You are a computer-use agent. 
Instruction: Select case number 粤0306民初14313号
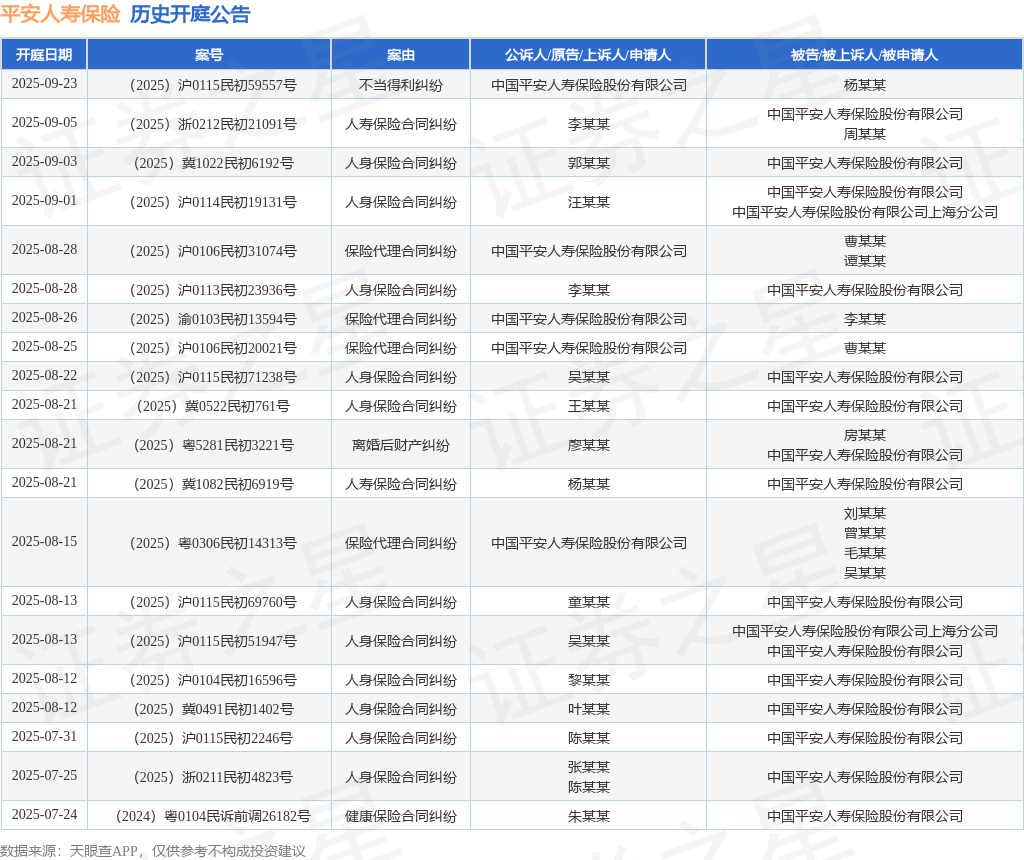[213, 543]
